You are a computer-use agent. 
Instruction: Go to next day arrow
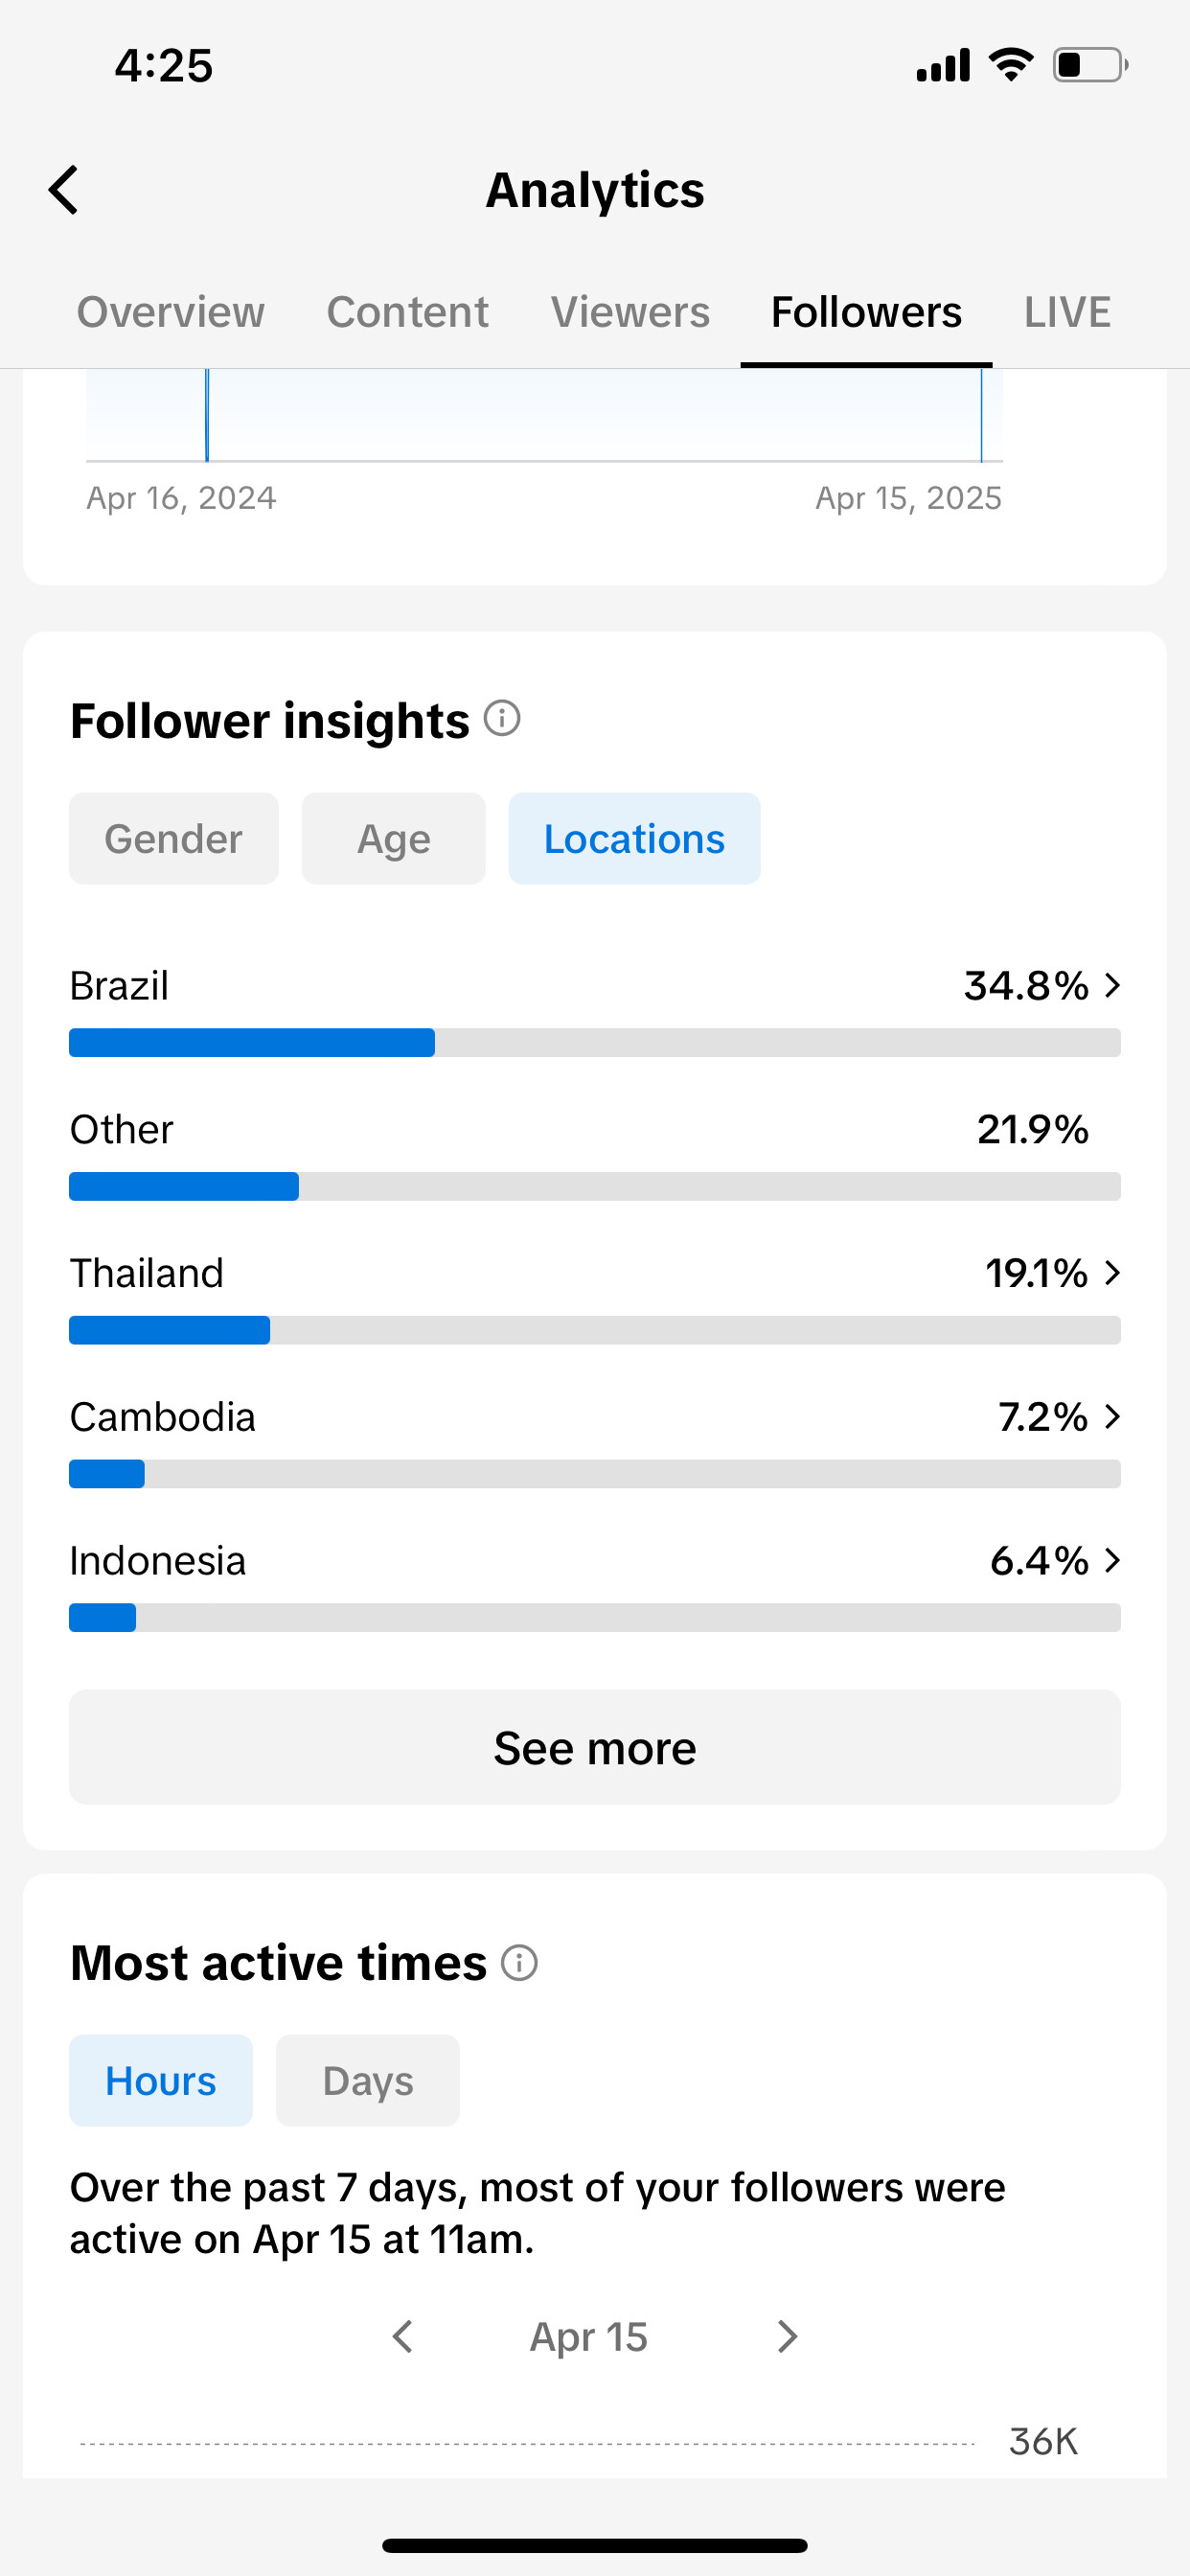788,2337
